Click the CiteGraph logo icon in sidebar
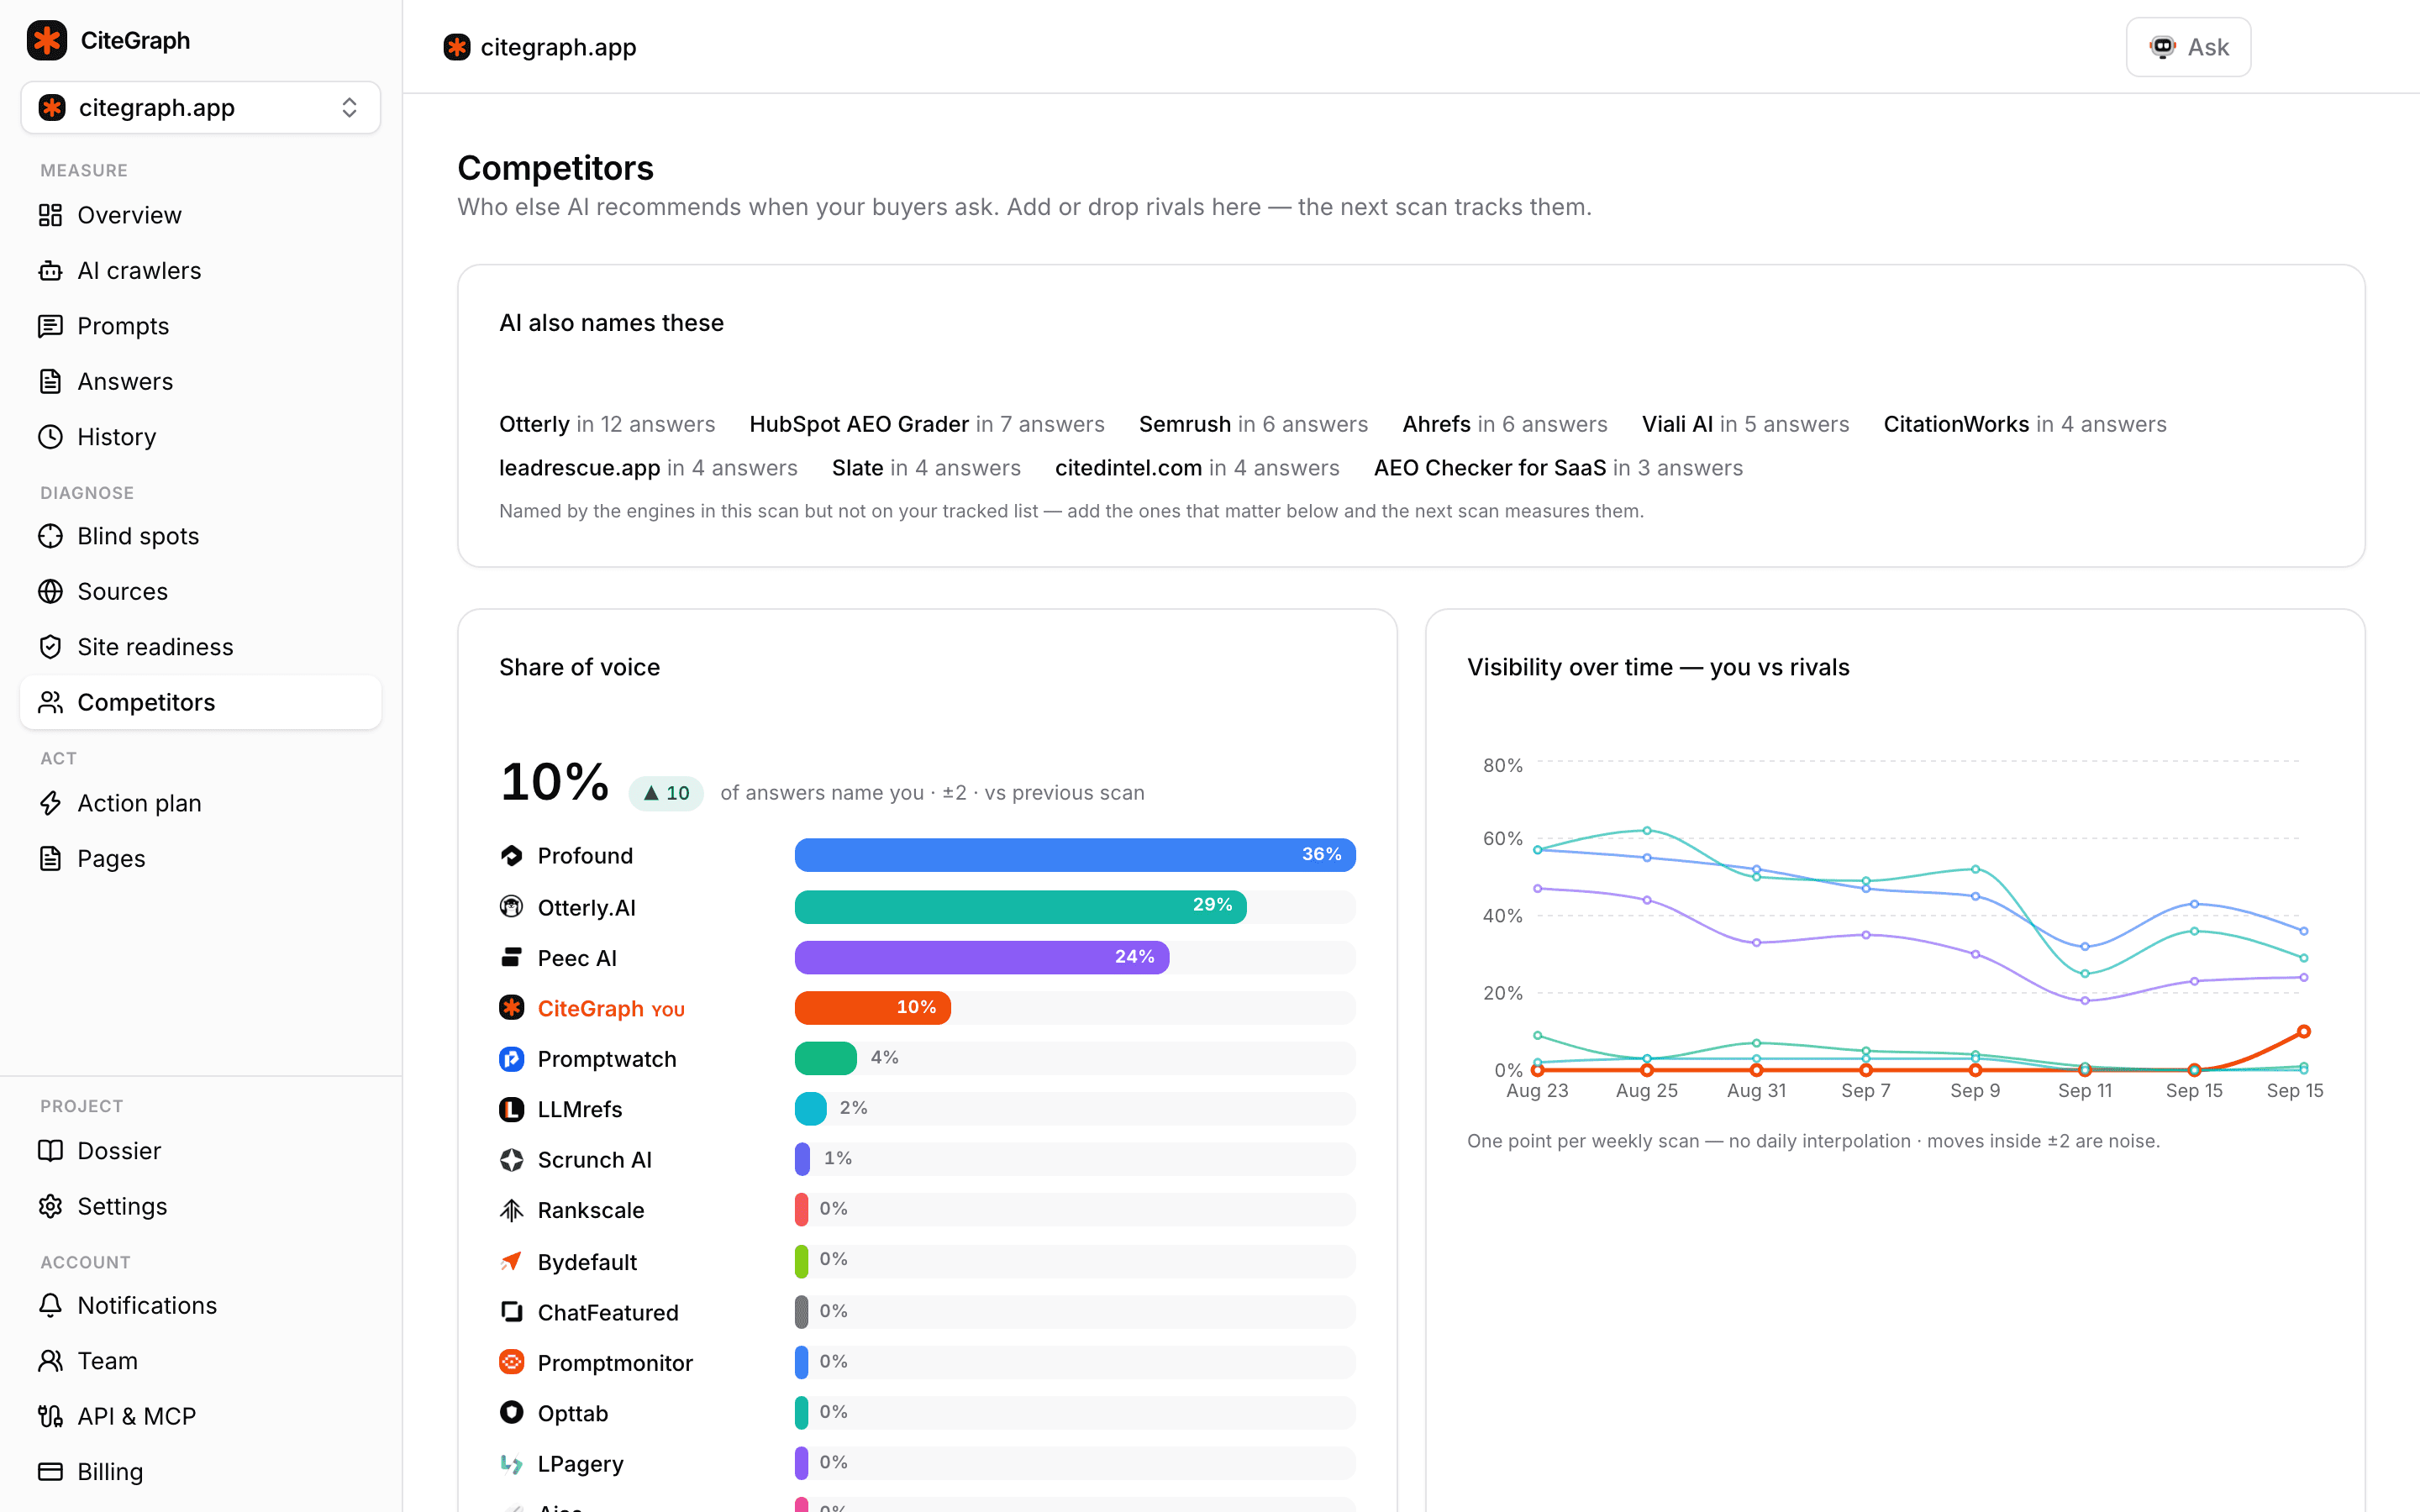The width and height of the screenshot is (2420, 1512). (47, 40)
